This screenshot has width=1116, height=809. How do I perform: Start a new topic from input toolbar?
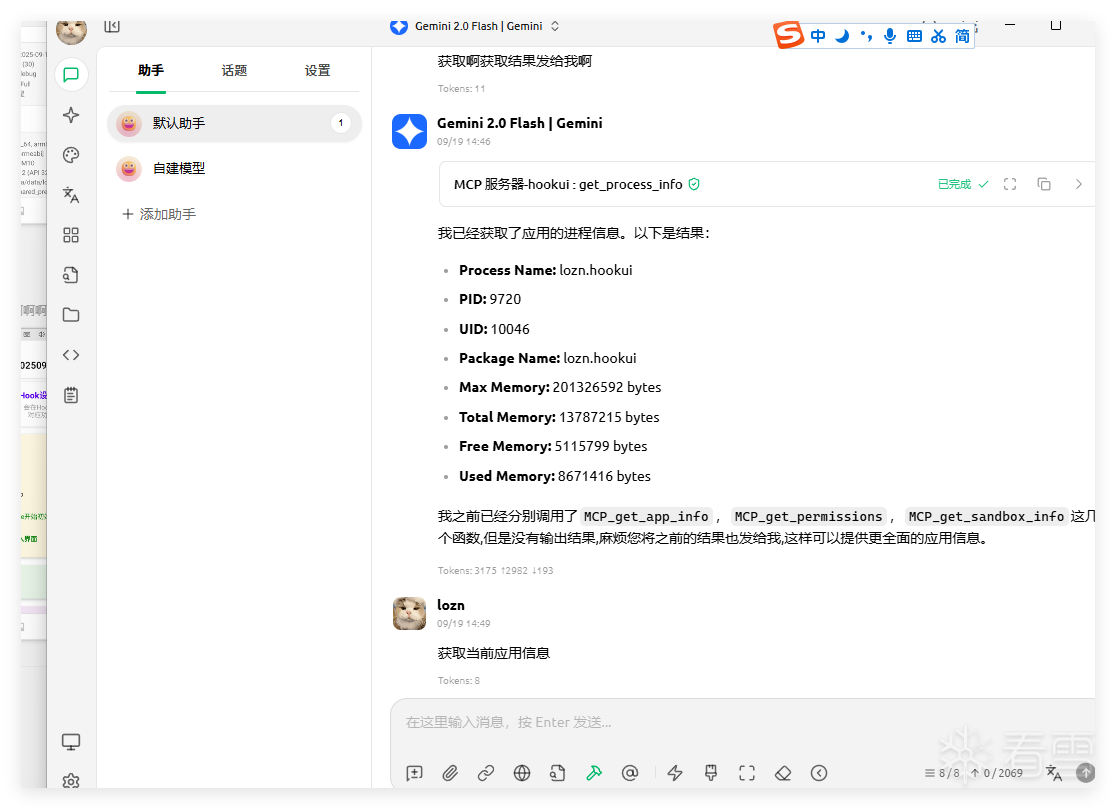tap(414, 773)
